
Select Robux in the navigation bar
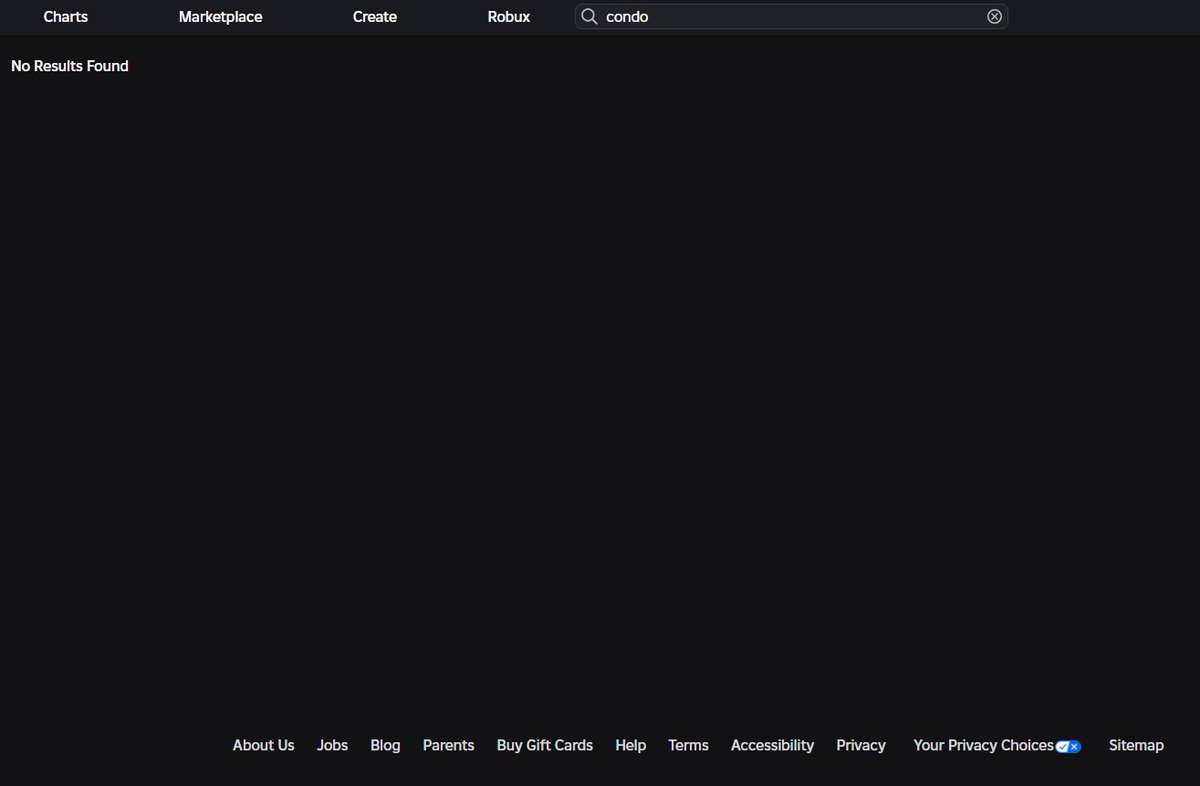point(509,17)
